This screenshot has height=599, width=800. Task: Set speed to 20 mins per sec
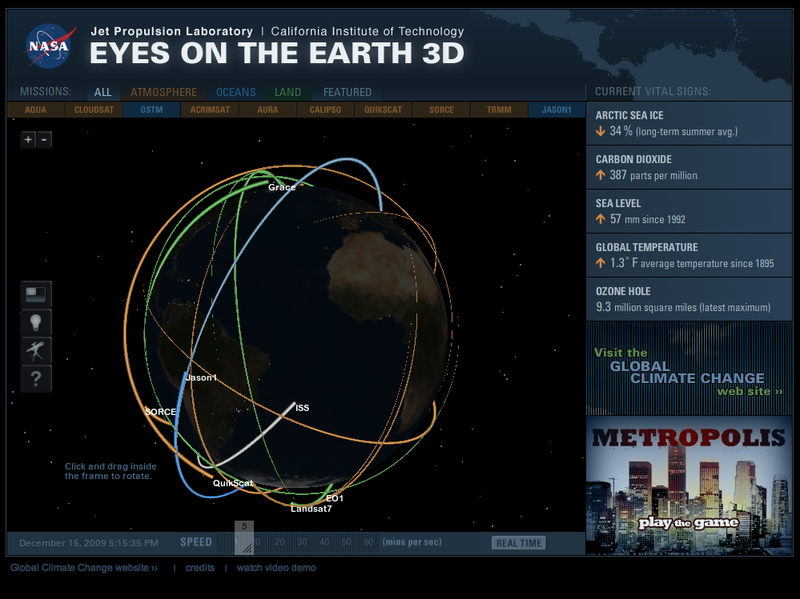pyautogui.click(x=280, y=542)
